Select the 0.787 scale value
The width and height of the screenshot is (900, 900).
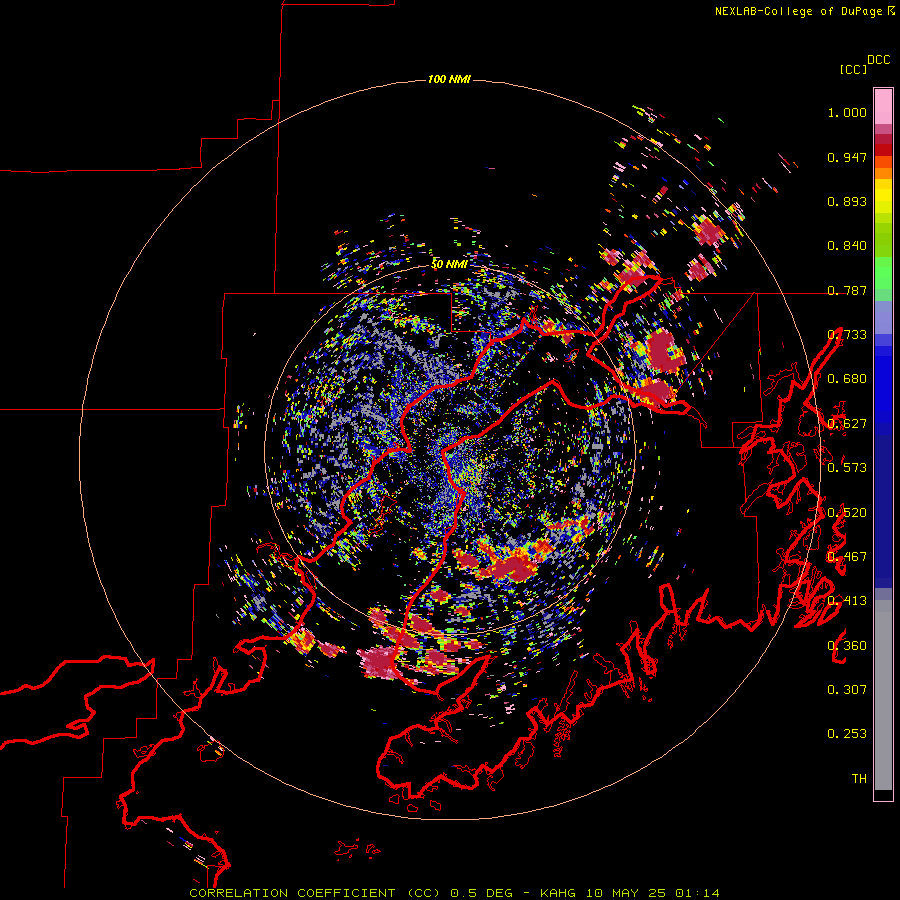click(x=847, y=290)
